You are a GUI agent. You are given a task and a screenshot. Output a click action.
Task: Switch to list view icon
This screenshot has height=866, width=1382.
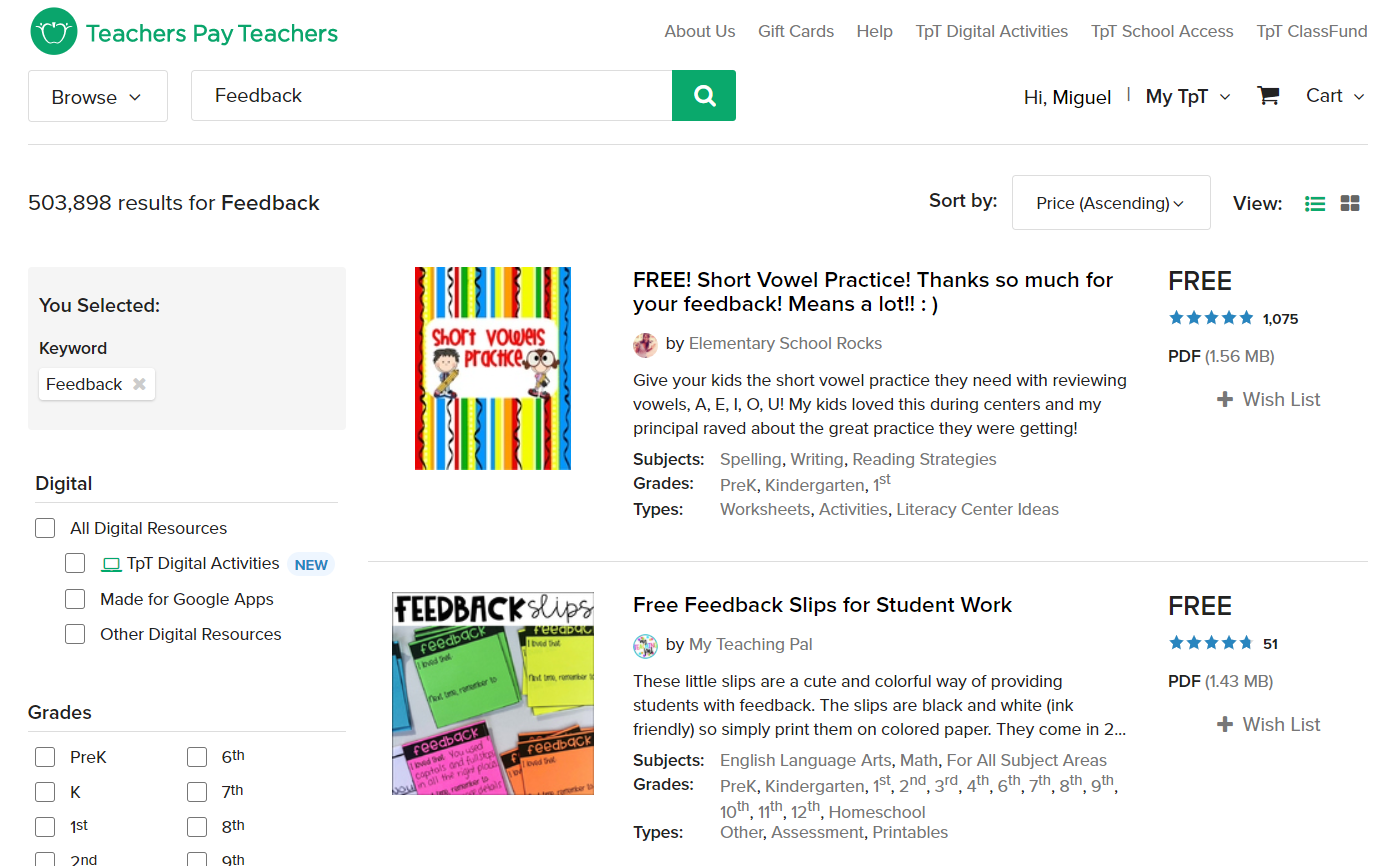pos(1315,203)
